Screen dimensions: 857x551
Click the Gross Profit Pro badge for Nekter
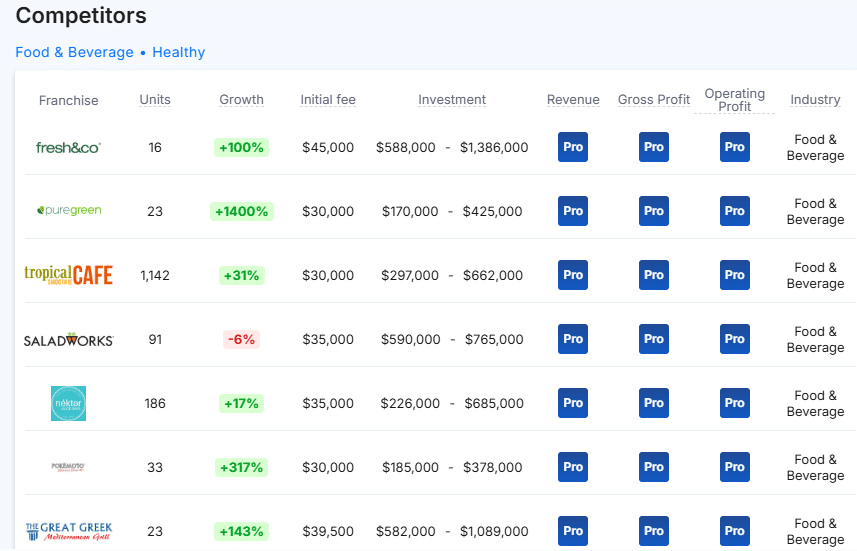[x=654, y=403]
